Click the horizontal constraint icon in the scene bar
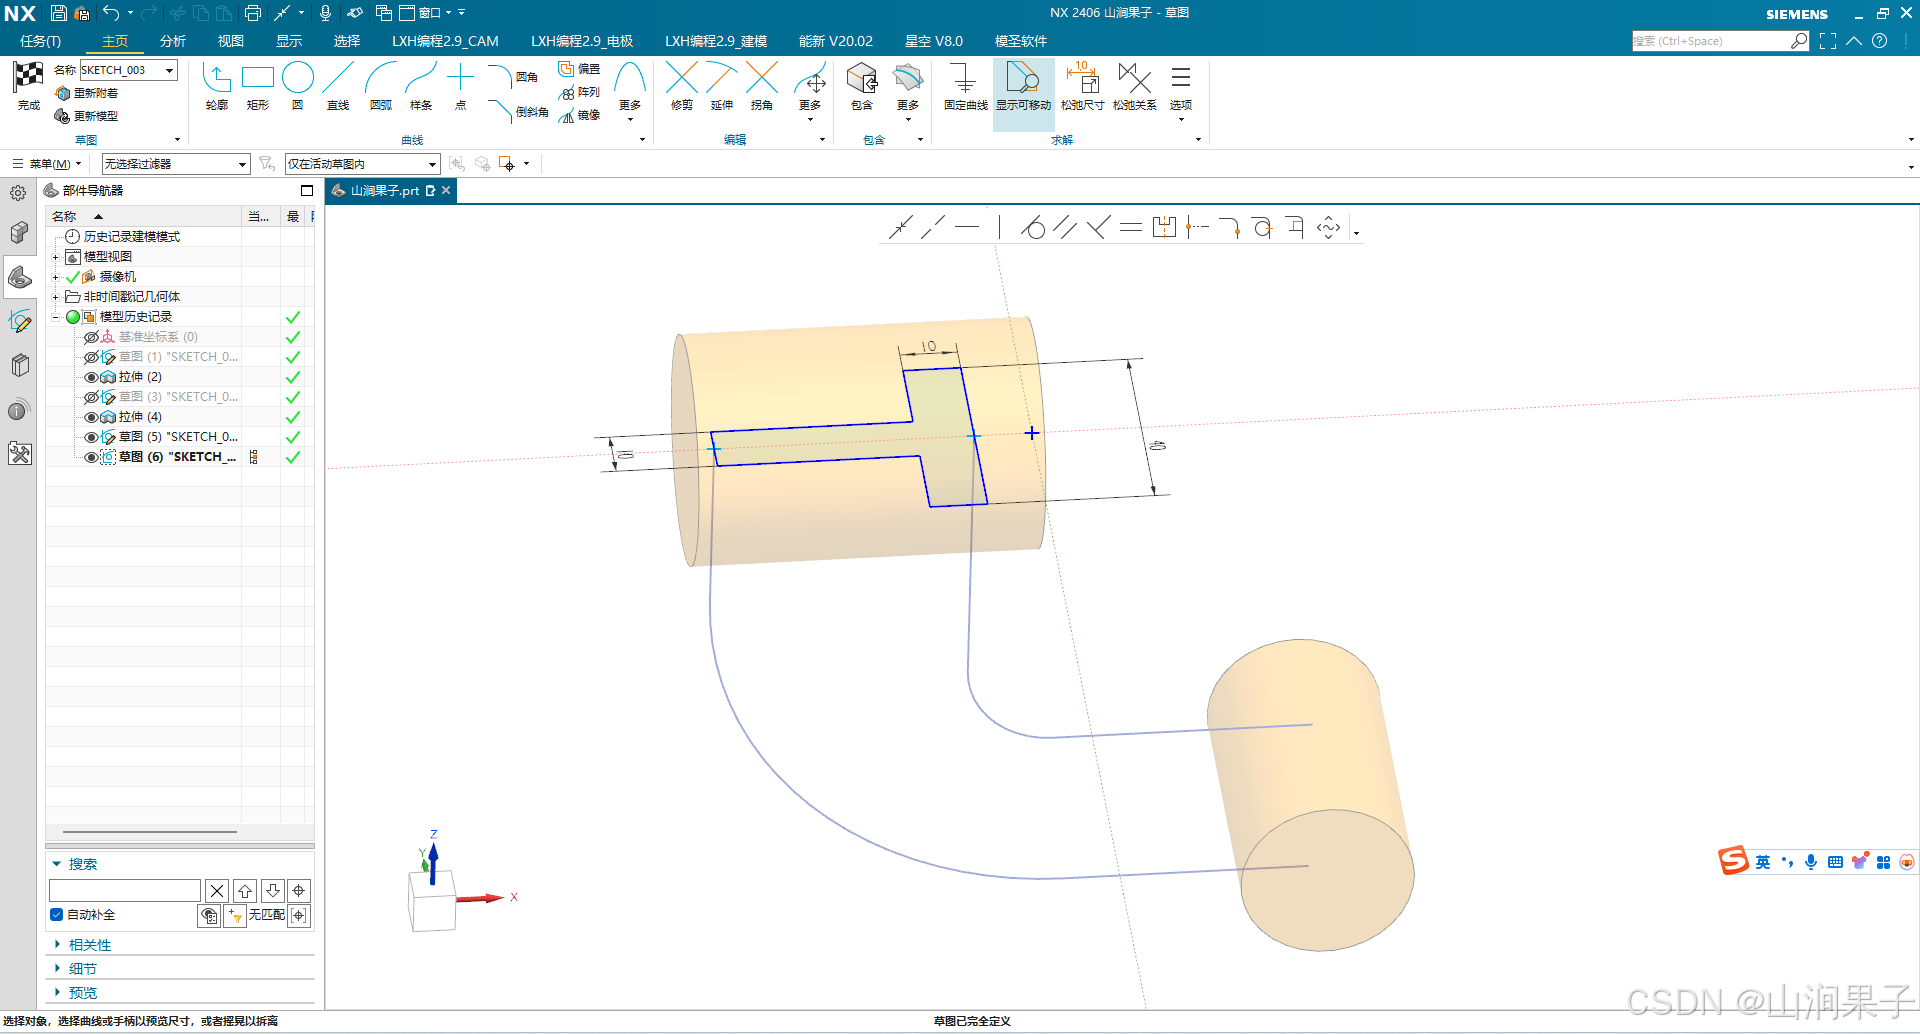 (x=967, y=228)
